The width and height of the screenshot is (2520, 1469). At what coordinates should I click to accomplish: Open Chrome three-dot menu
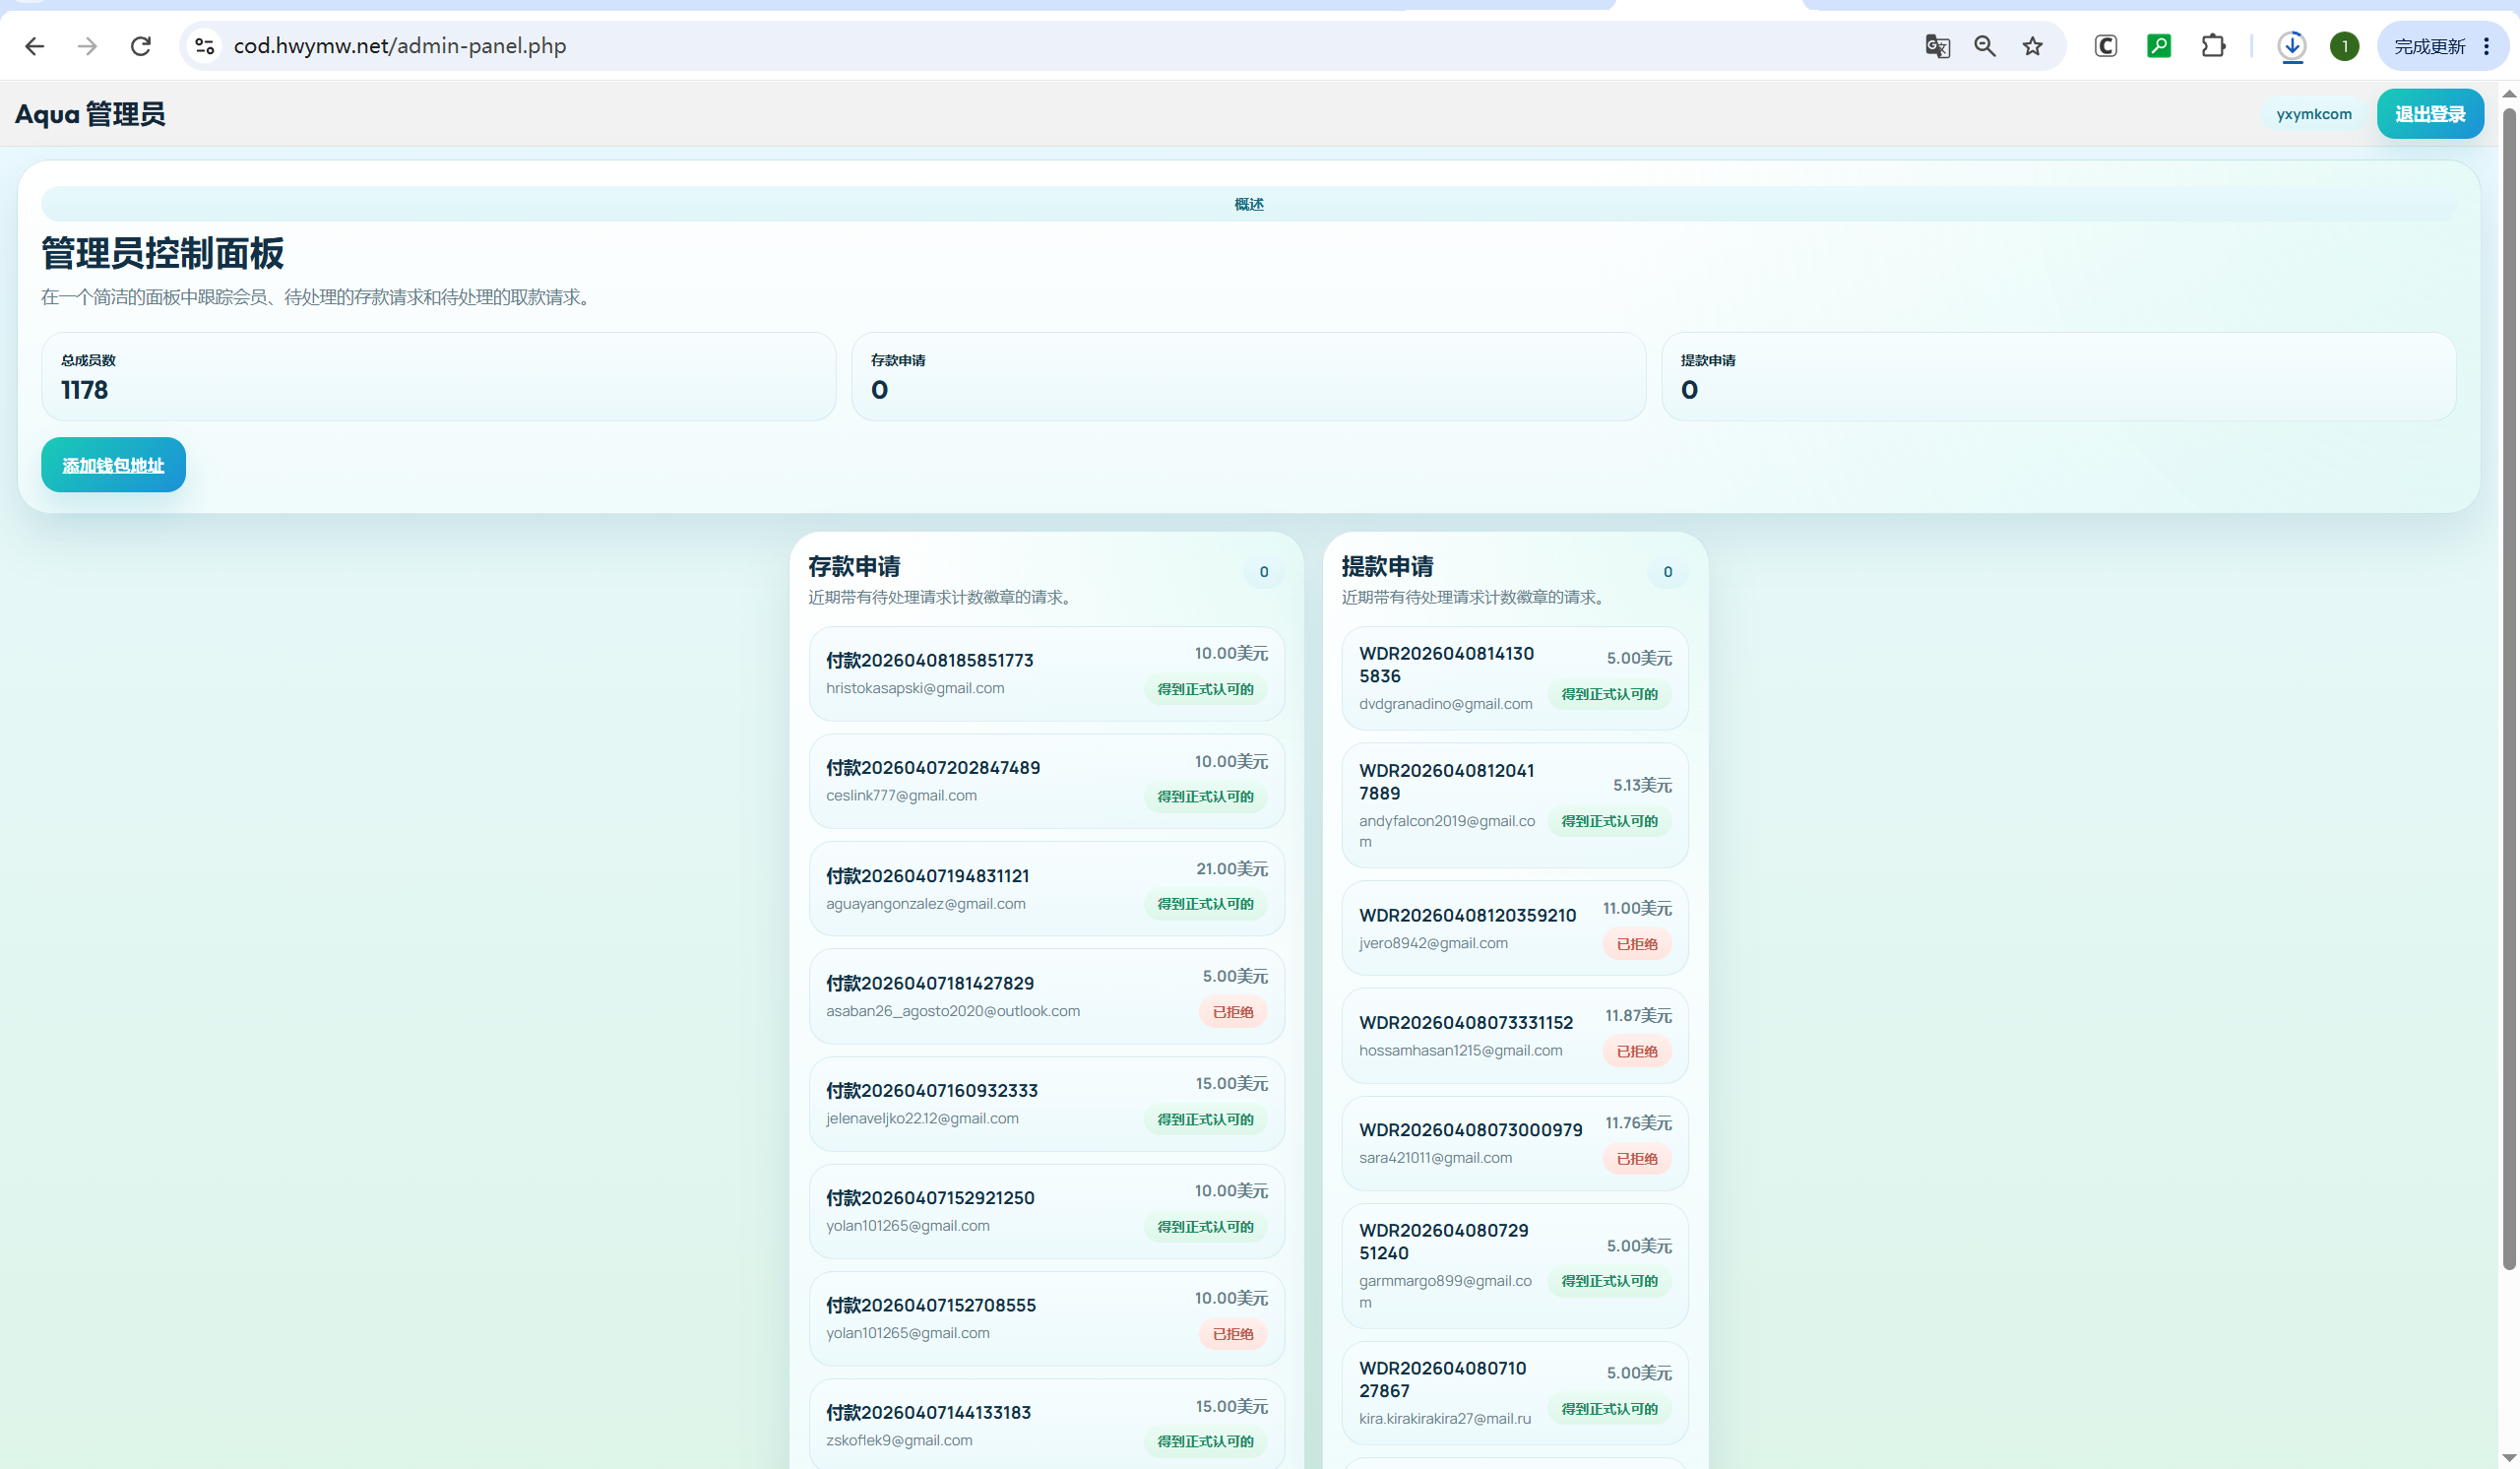(x=2487, y=46)
